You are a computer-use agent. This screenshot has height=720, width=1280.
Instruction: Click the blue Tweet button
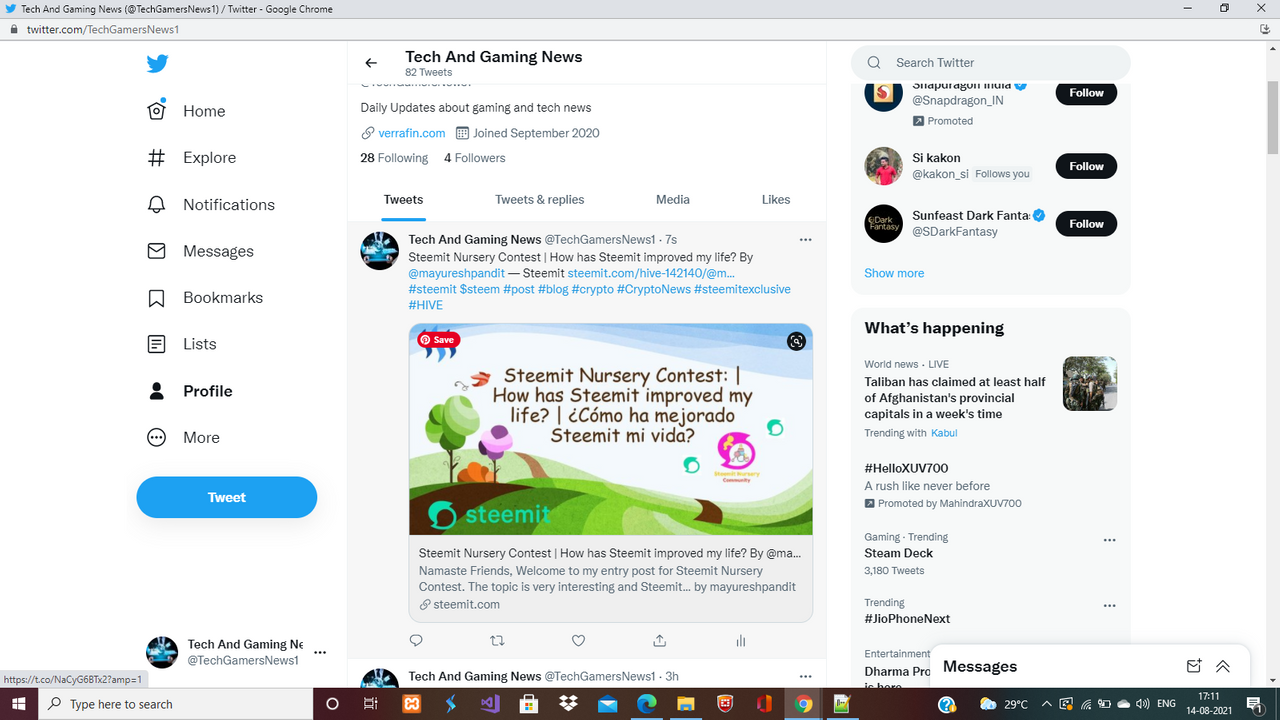(x=227, y=497)
